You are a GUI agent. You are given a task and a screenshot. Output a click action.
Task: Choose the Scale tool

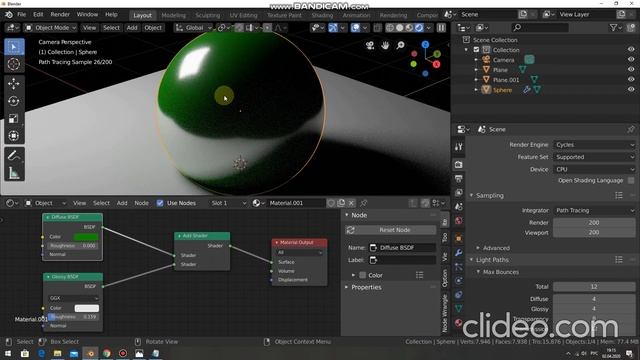14,118
